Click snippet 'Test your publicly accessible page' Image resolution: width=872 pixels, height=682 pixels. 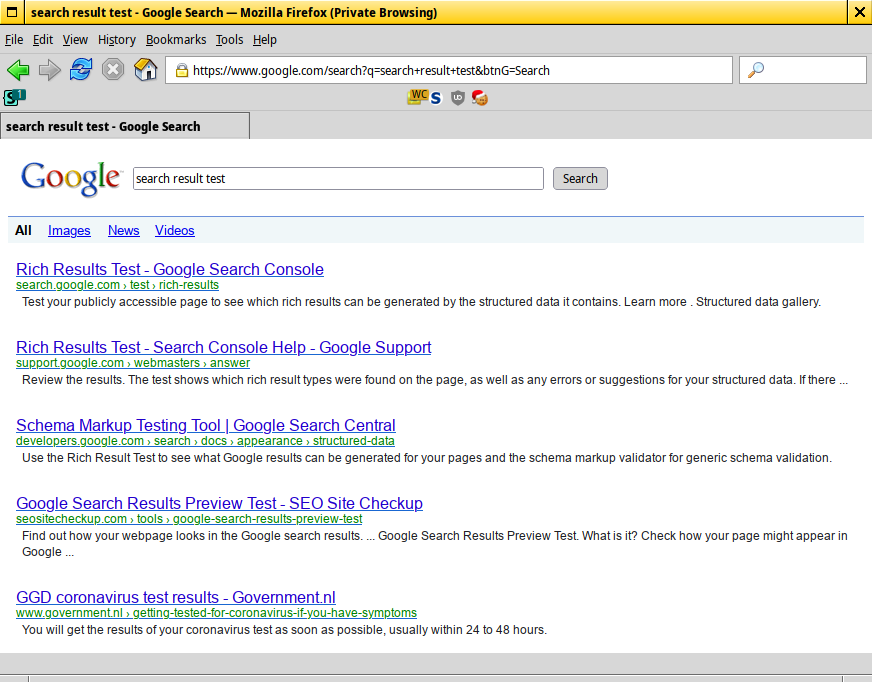click(x=421, y=302)
